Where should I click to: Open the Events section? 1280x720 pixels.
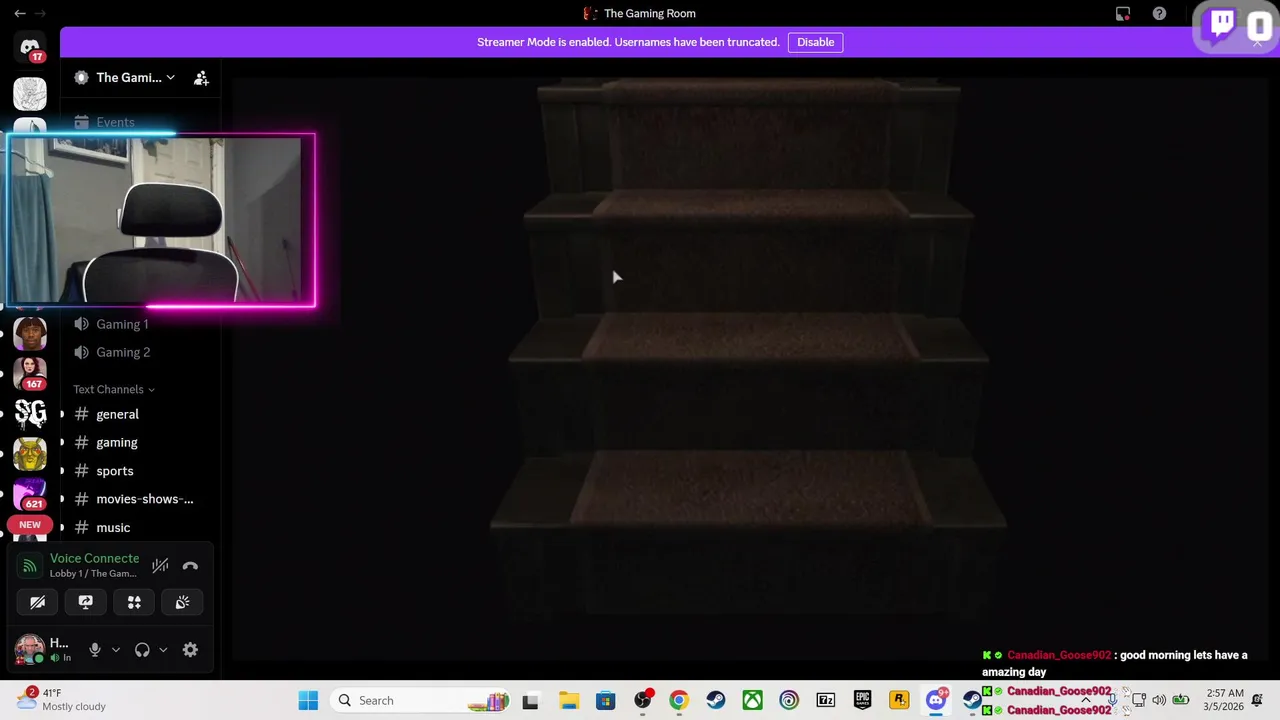[115, 122]
